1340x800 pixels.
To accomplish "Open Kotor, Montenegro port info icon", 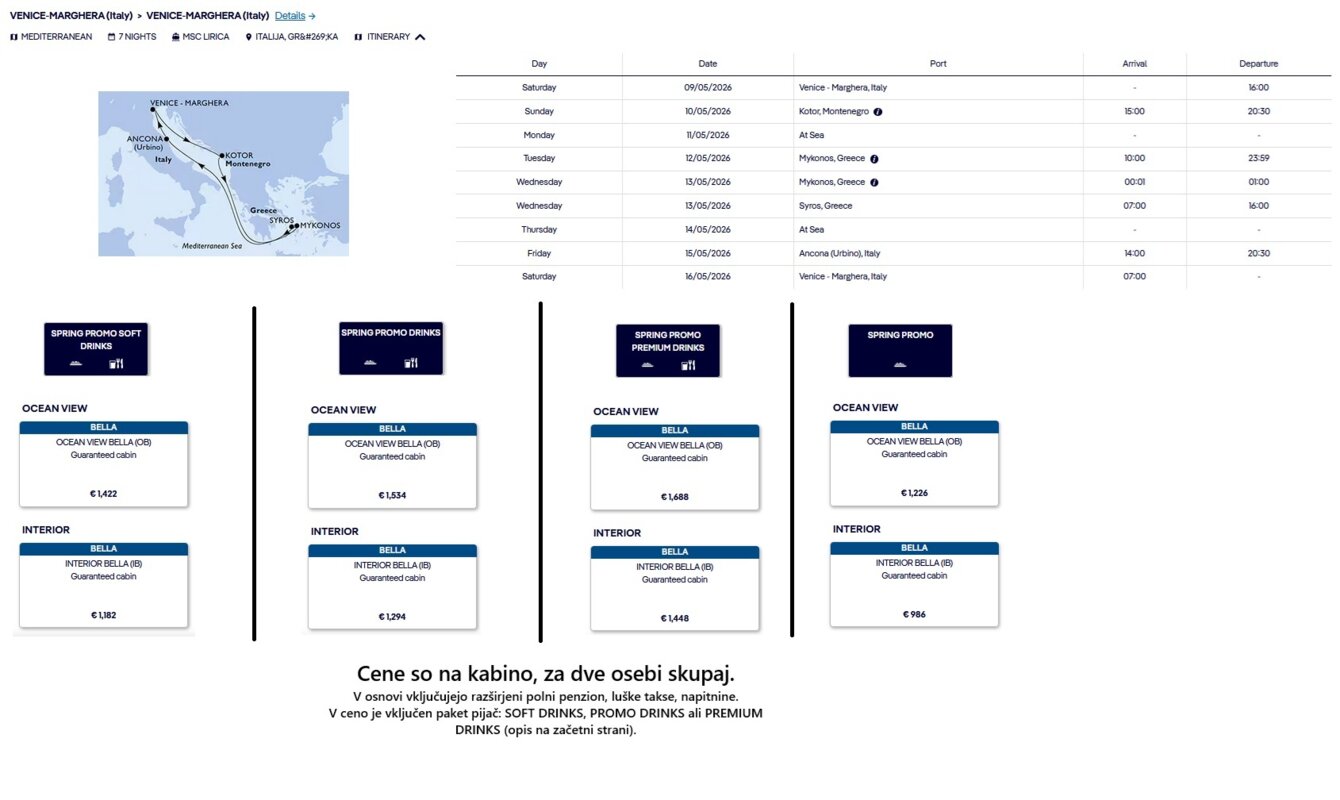I will coord(877,112).
